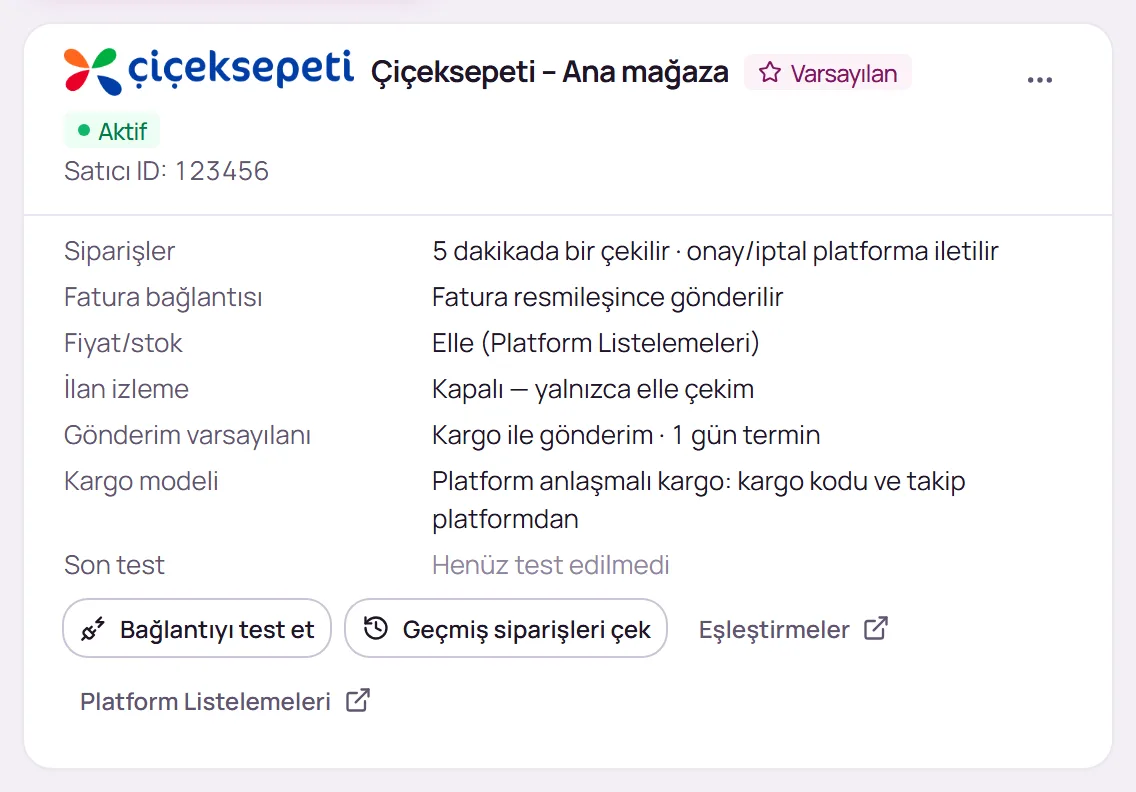This screenshot has height=792, width=1136.
Task: Click the Kargo modeli label
Action: pos(141,481)
